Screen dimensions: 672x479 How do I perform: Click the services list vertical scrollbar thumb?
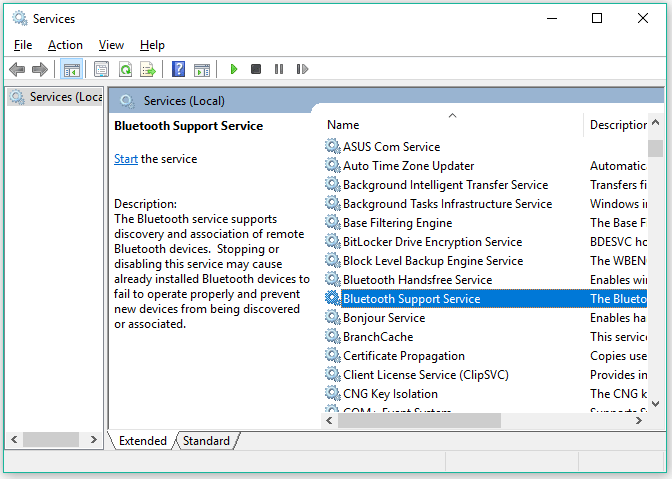(x=655, y=149)
